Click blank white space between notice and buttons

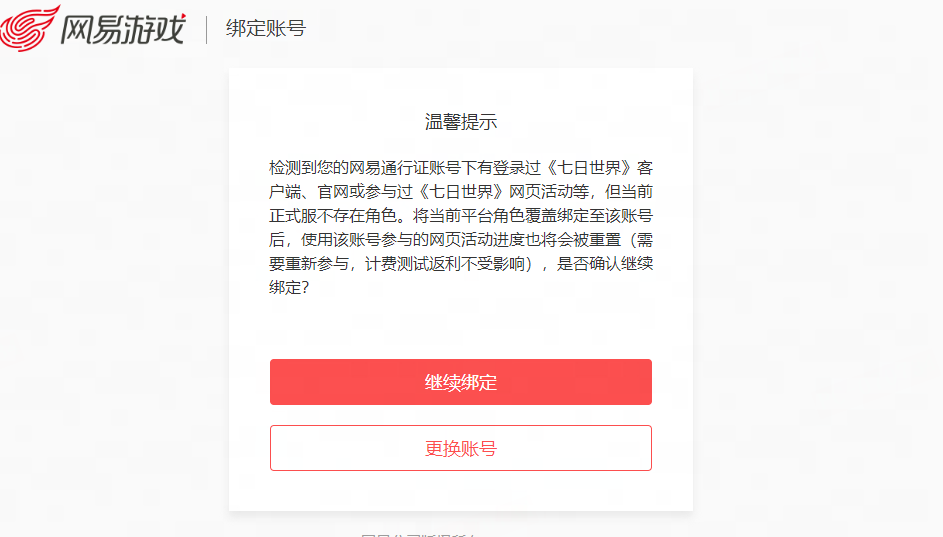pyautogui.click(x=461, y=325)
